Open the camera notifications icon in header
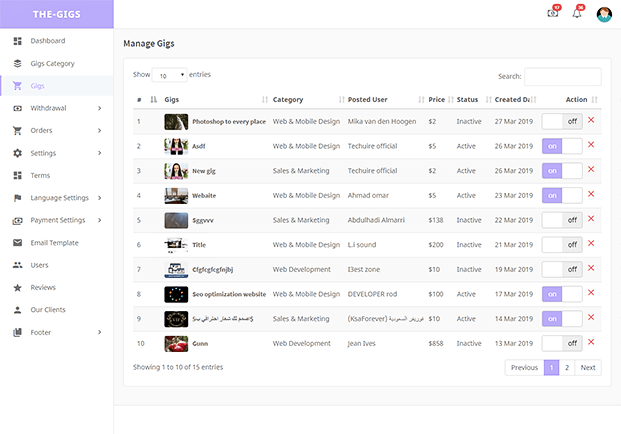621x434 pixels. click(553, 14)
